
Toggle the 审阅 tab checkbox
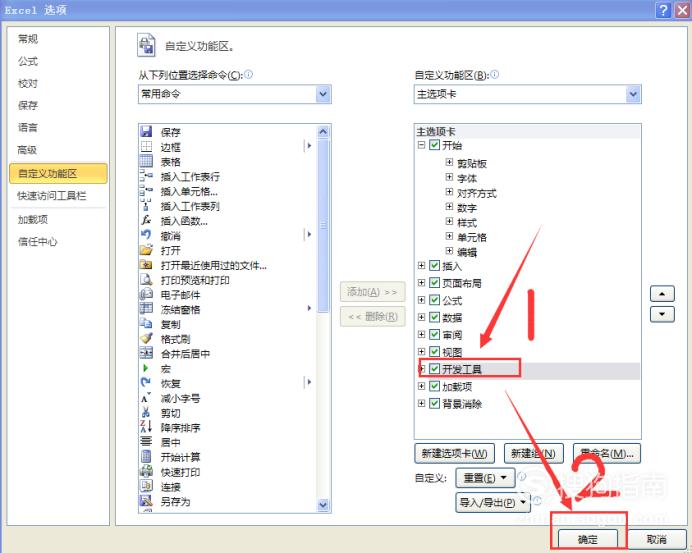click(x=434, y=335)
